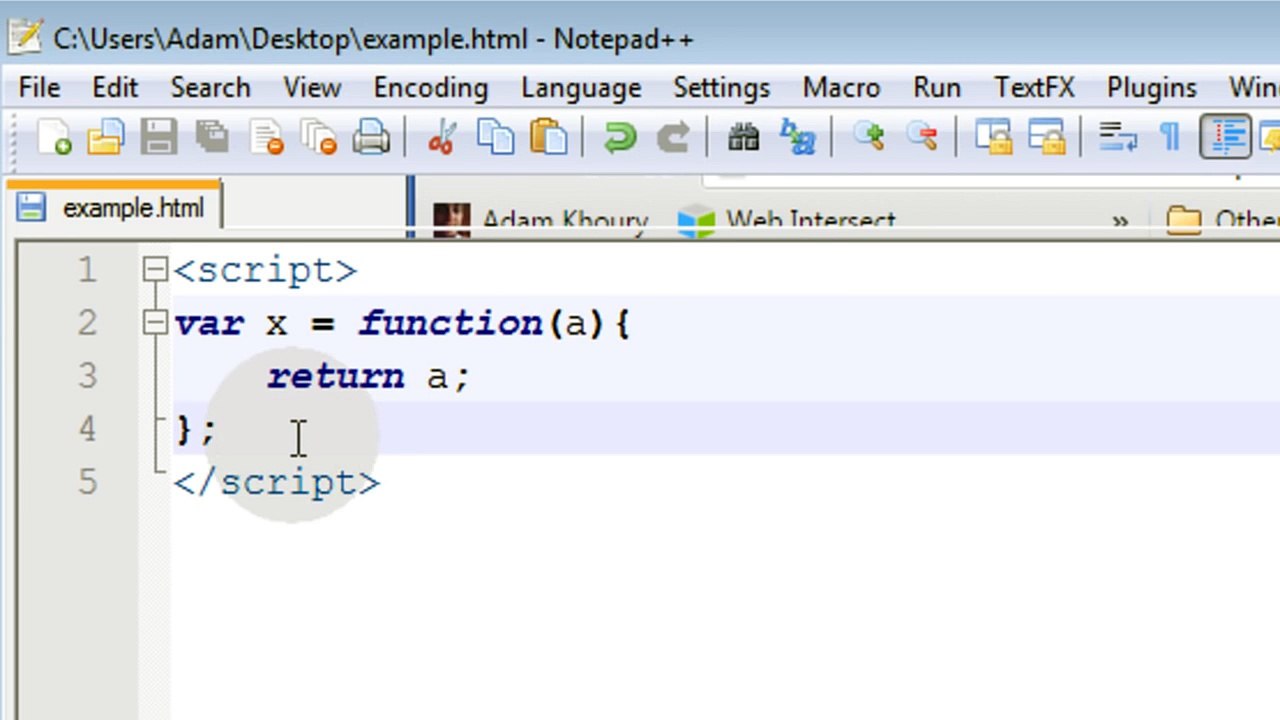The image size is (1280, 720).
Task: Toggle show all characters pilcrow icon
Action: (1170, 137)
